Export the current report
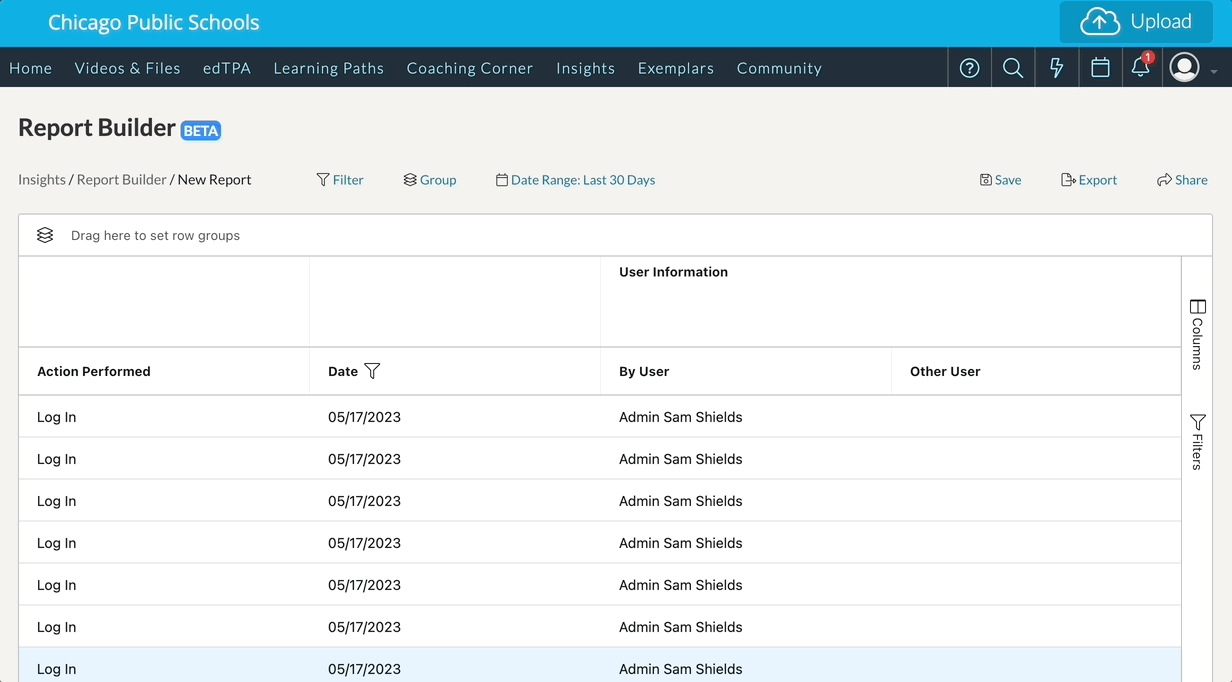Image resolution: width=1232 pixels, height=682 pixels. coord(1089,180)
